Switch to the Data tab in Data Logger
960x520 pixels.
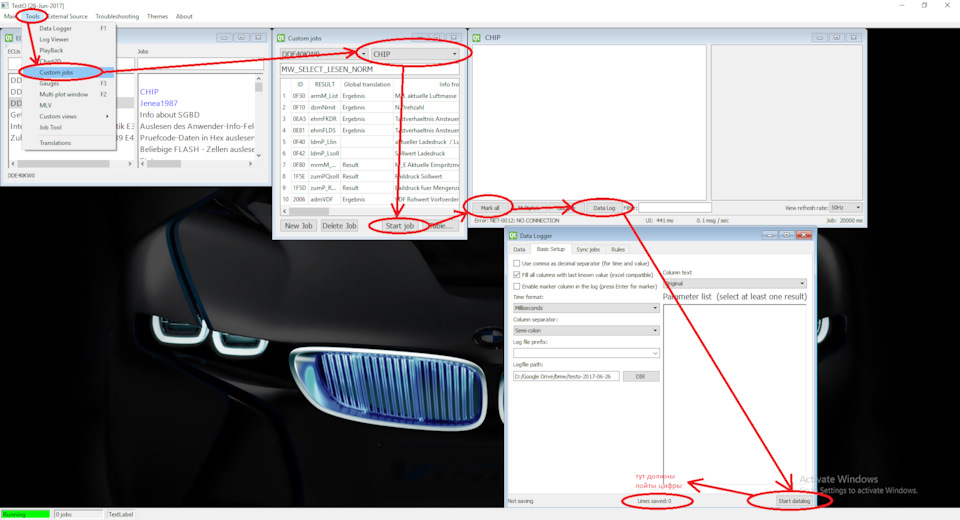click(x=519, y=250)
